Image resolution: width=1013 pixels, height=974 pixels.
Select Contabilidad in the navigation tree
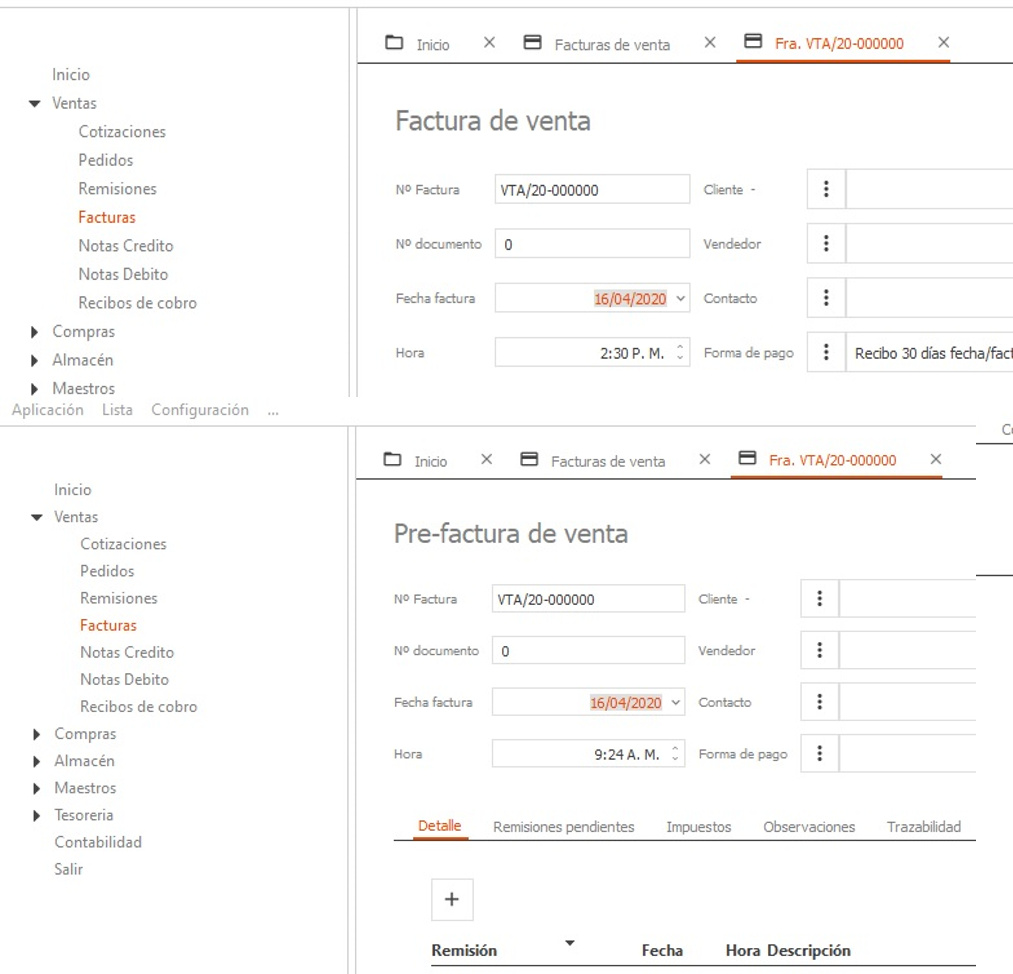pos(97,842)
